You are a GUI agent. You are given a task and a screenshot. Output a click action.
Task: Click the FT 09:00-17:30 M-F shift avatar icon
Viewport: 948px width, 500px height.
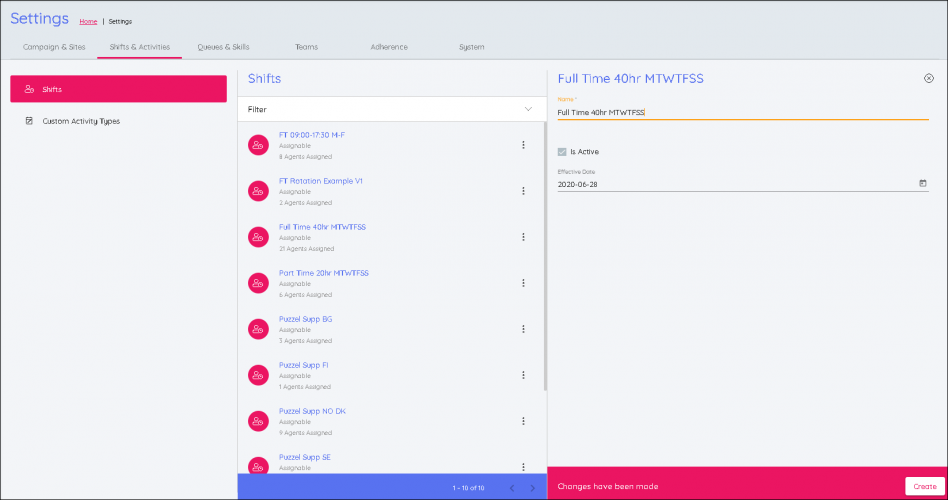258,145
